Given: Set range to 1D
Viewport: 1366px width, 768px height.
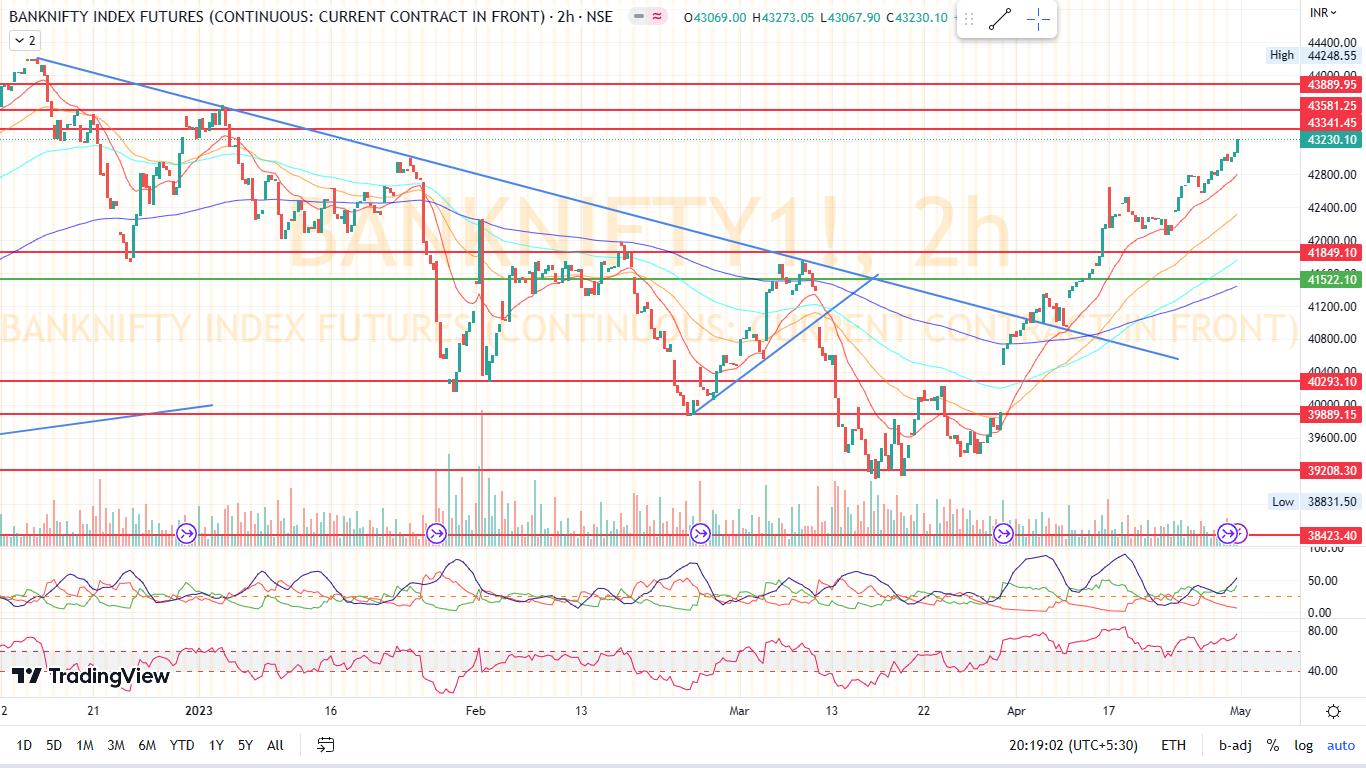Looking at the screenshot, I should click(24, 745).
